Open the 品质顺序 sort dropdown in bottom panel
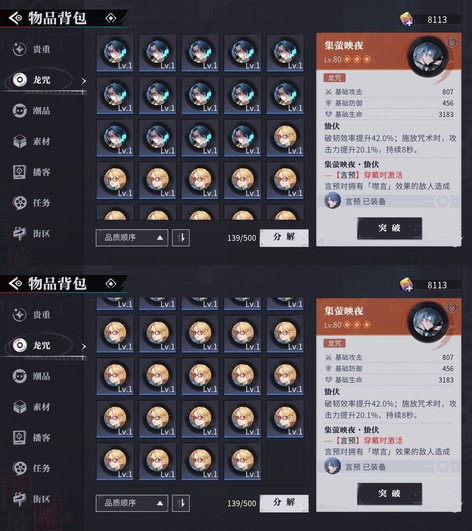Viewport: 472px width, 531px height. pos(132,503)
